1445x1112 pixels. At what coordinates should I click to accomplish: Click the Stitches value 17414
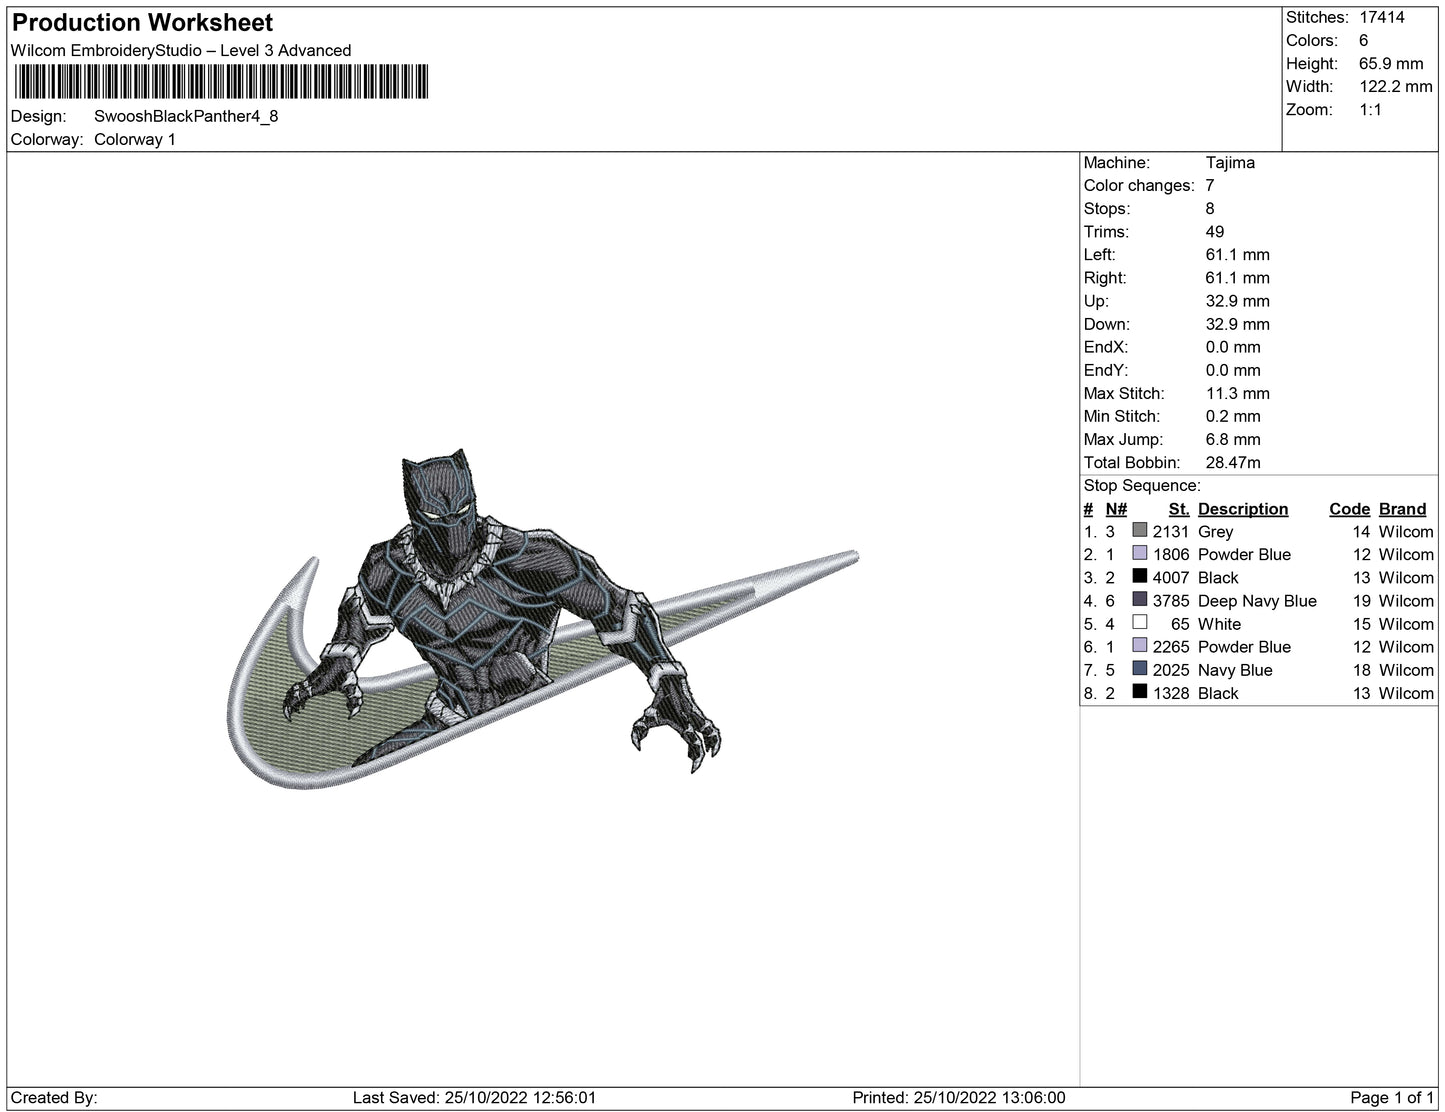point(1382,17)
